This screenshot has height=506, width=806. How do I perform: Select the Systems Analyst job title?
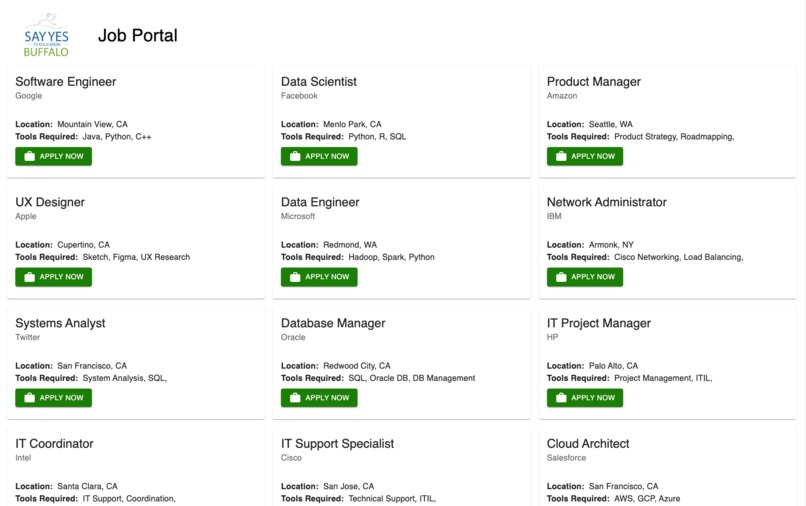(x=60, y=323)
